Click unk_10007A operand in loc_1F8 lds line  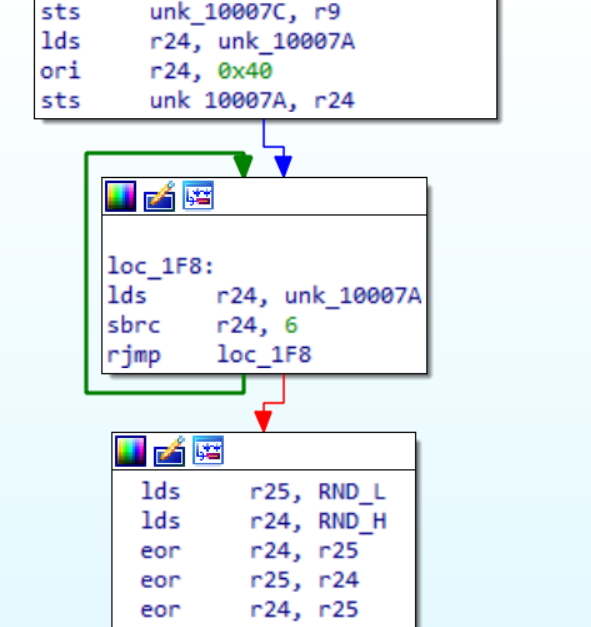click(353, 296)
